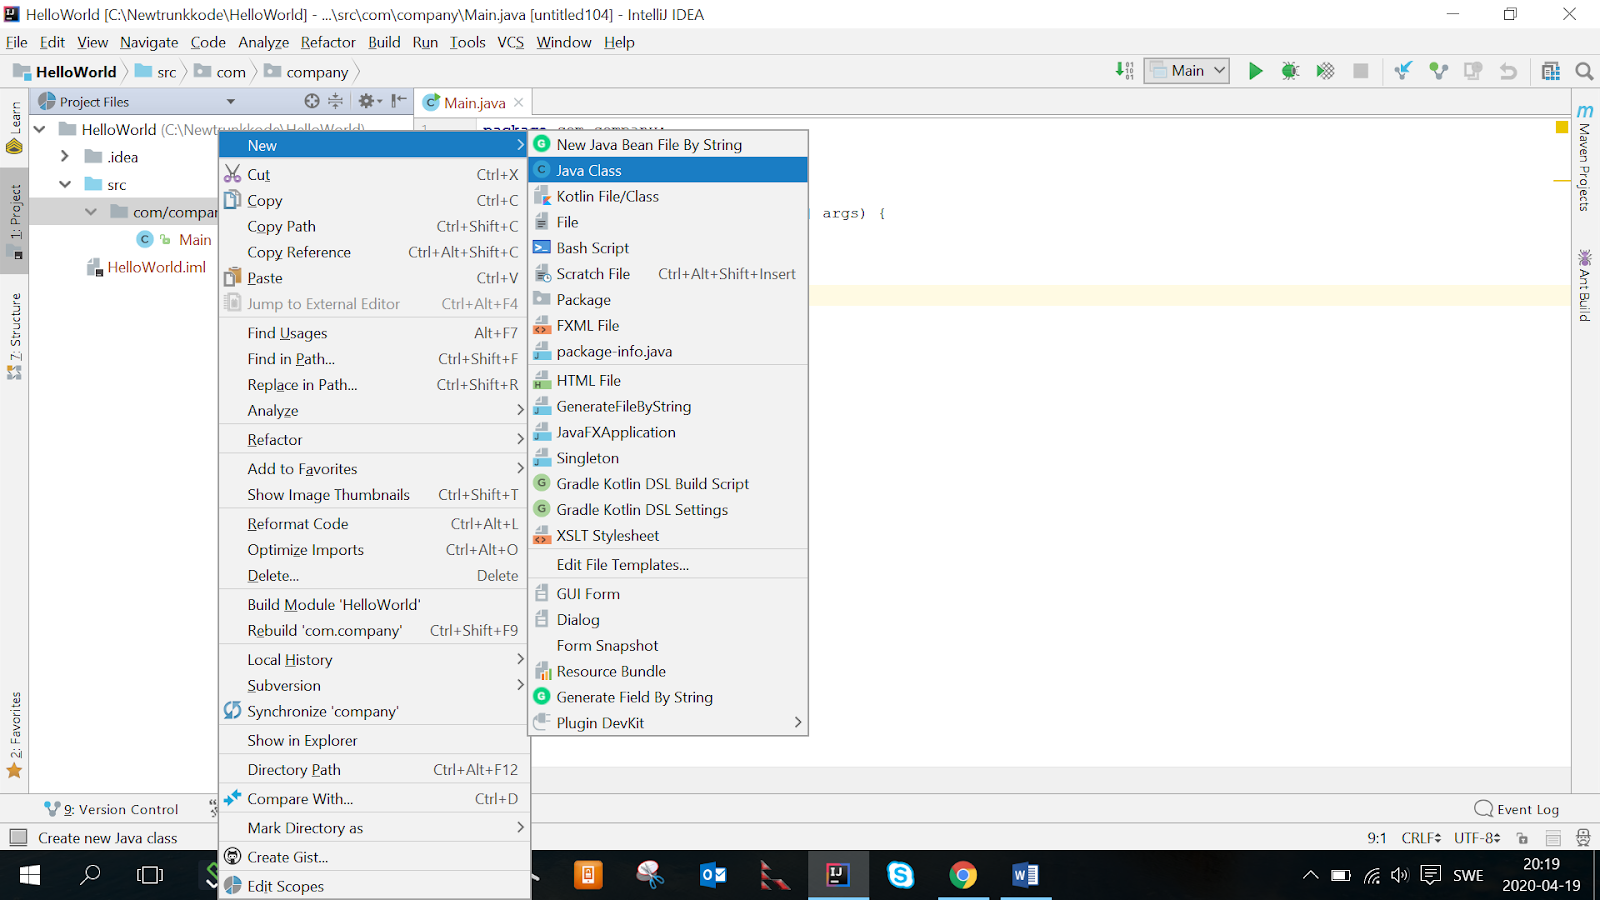The height and width of the screenshot is (900, 1600).
Task: Click Show in Explorer context entry
Action: pyautogui.click(x=373, y=741)
